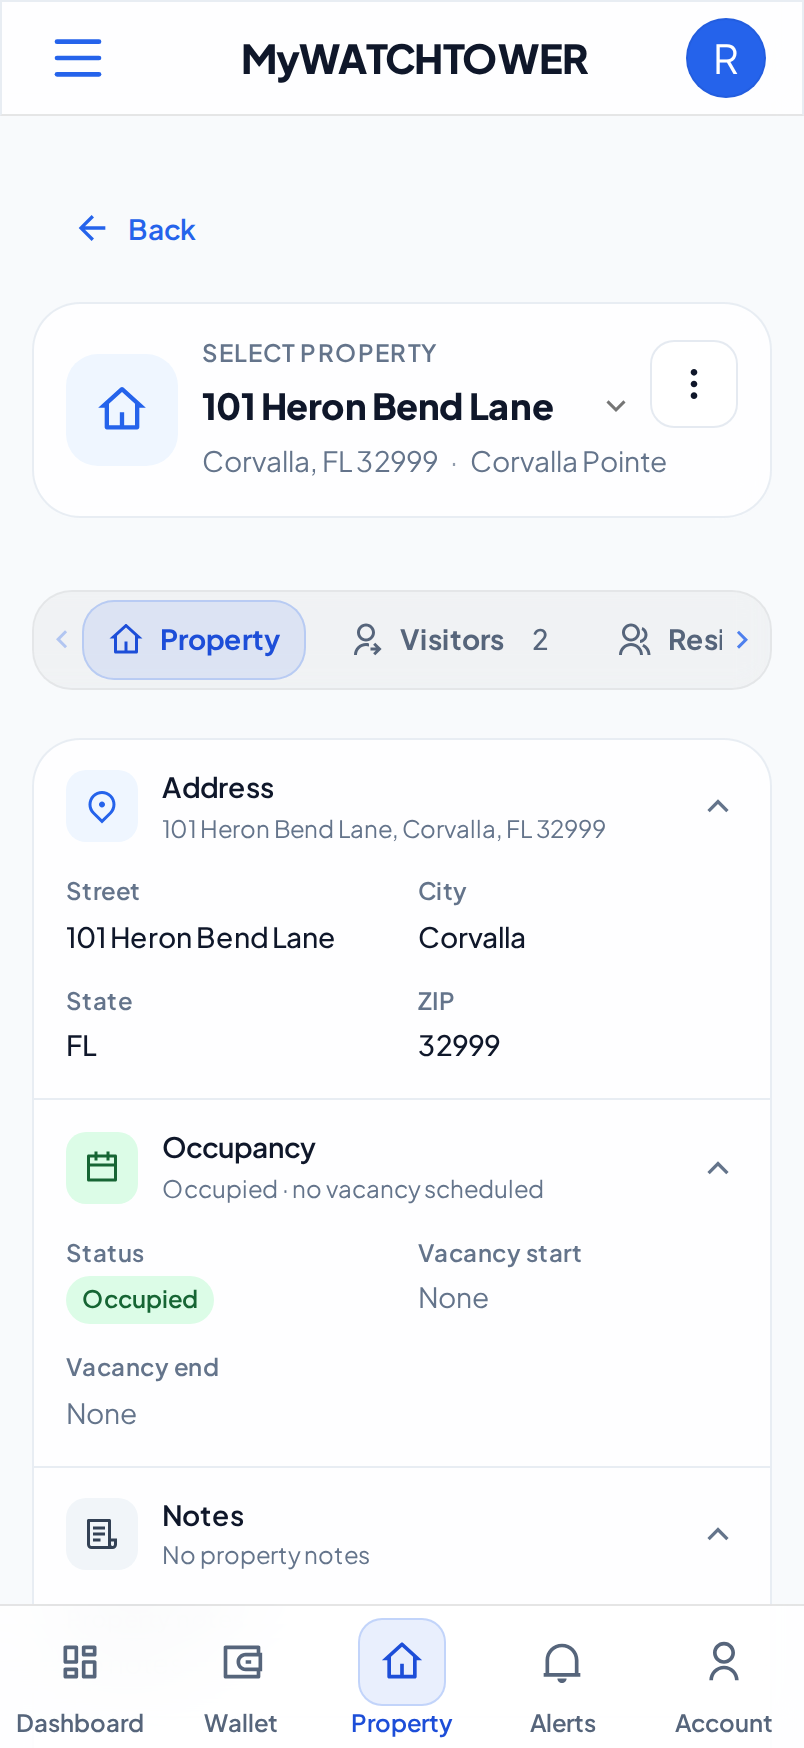The height and width of the screenshot is (1748, 804).
Task: Open the three-dot more options menu
Action: pos(694,384)
